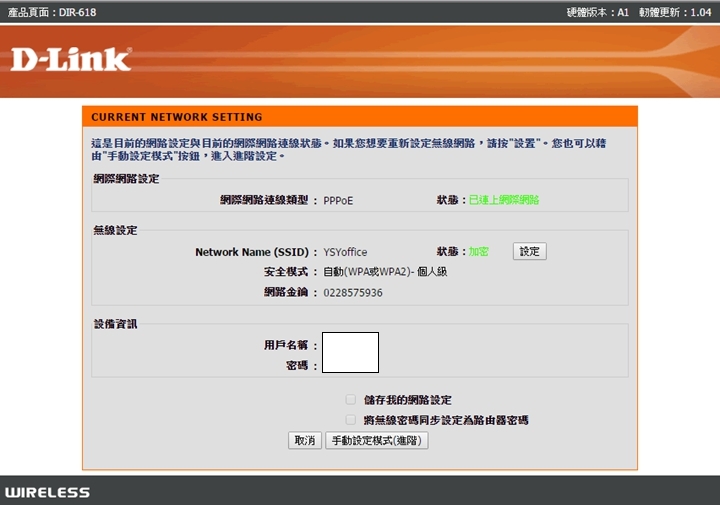This screenshot has height=505, width=720.
Task: Click the 網際網路設定 section title
Action: pyautogui.click(x=126, y=179)
